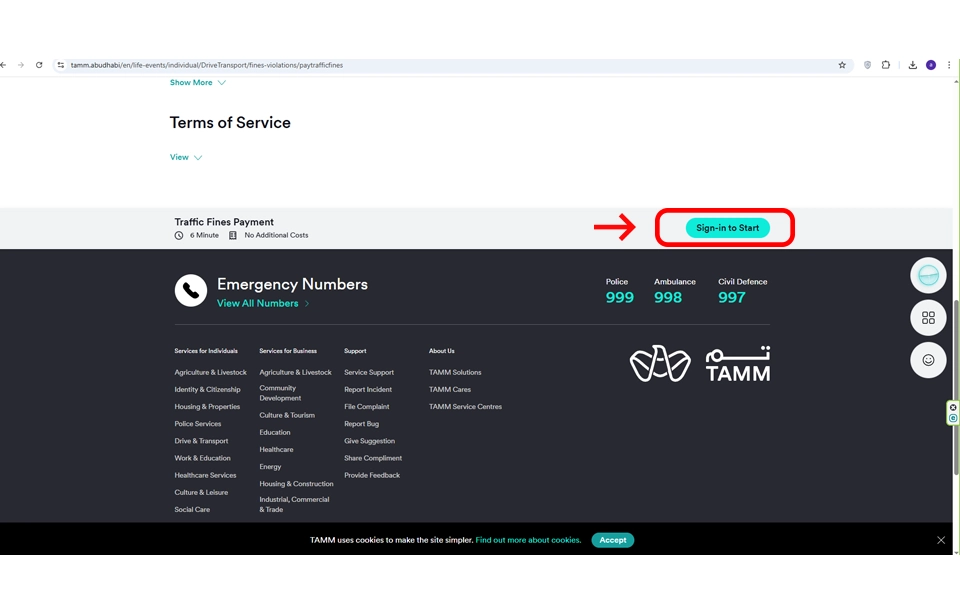
Task: Click the browser back arrow
Action: tap(3, 65)
